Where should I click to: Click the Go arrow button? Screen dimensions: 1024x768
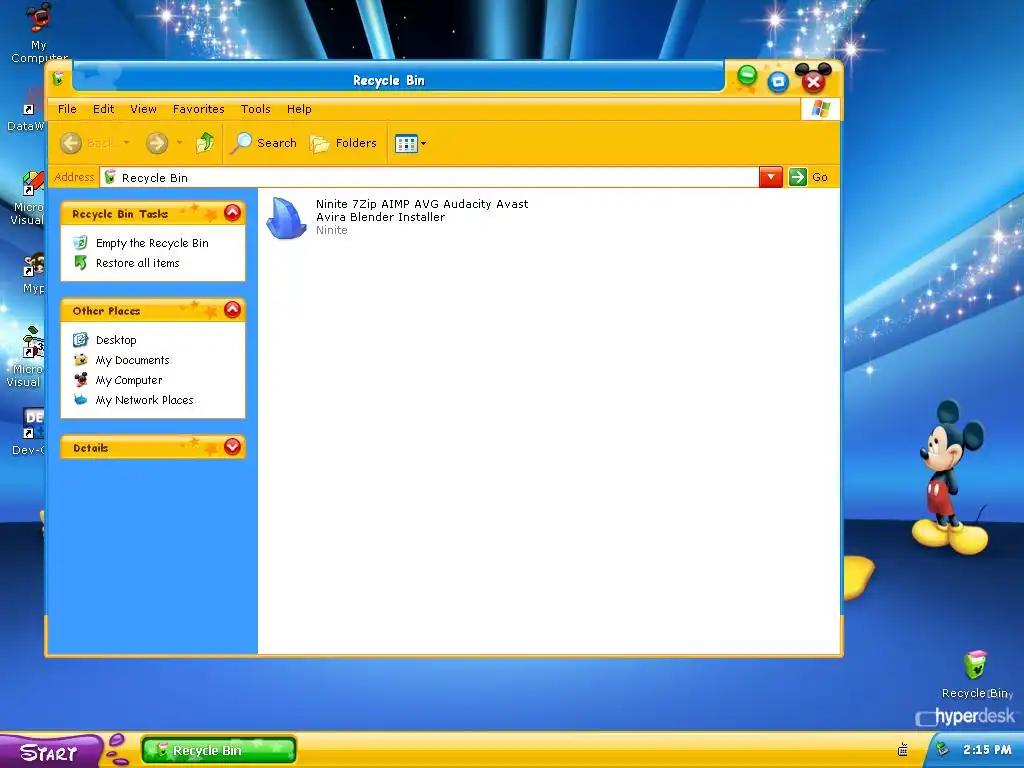click(x=797, y=177)
